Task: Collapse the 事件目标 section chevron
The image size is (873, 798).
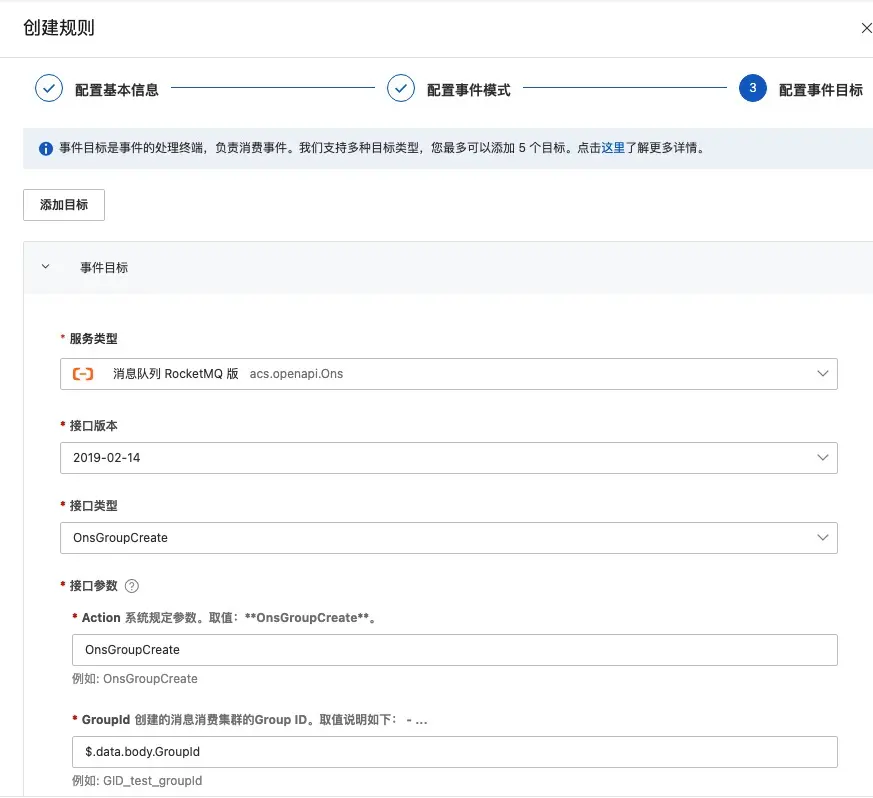Action: click(46, 267)
